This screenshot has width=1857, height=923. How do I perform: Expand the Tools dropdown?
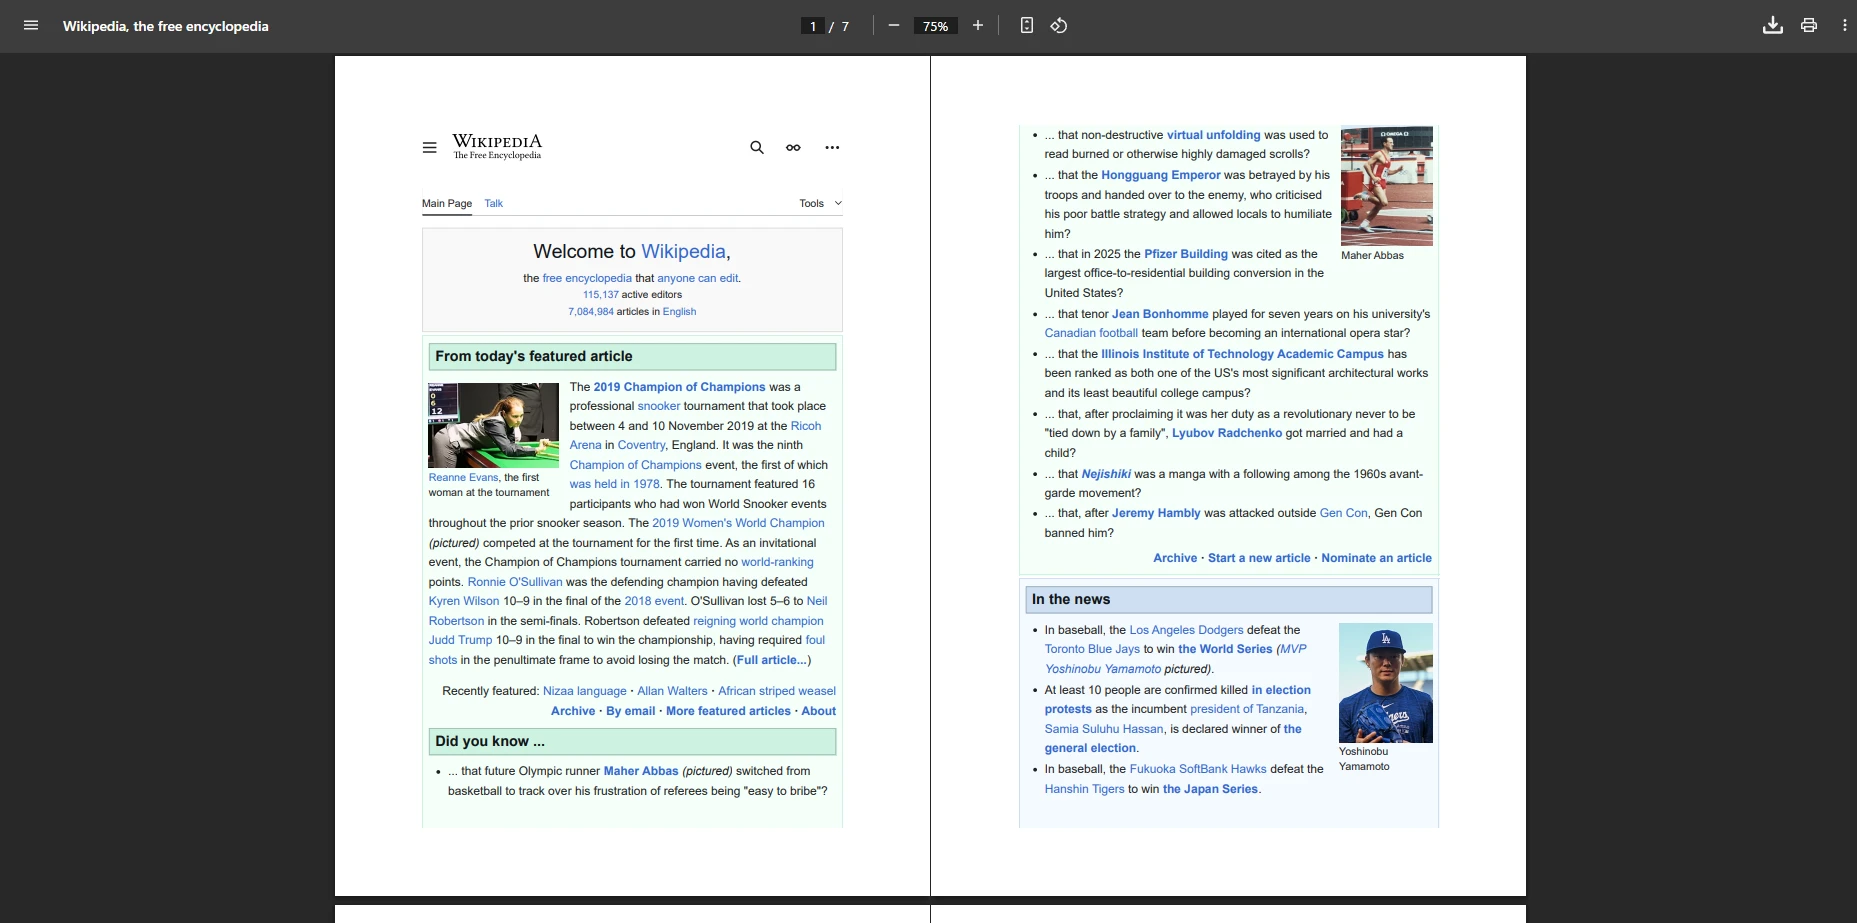point(820,204)
